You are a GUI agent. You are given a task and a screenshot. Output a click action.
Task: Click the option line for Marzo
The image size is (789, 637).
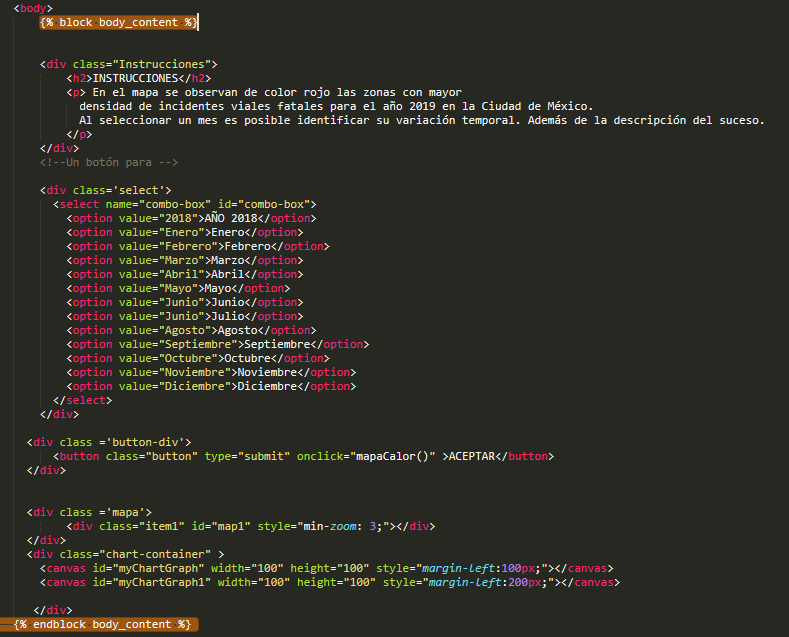tap(185, 261)
